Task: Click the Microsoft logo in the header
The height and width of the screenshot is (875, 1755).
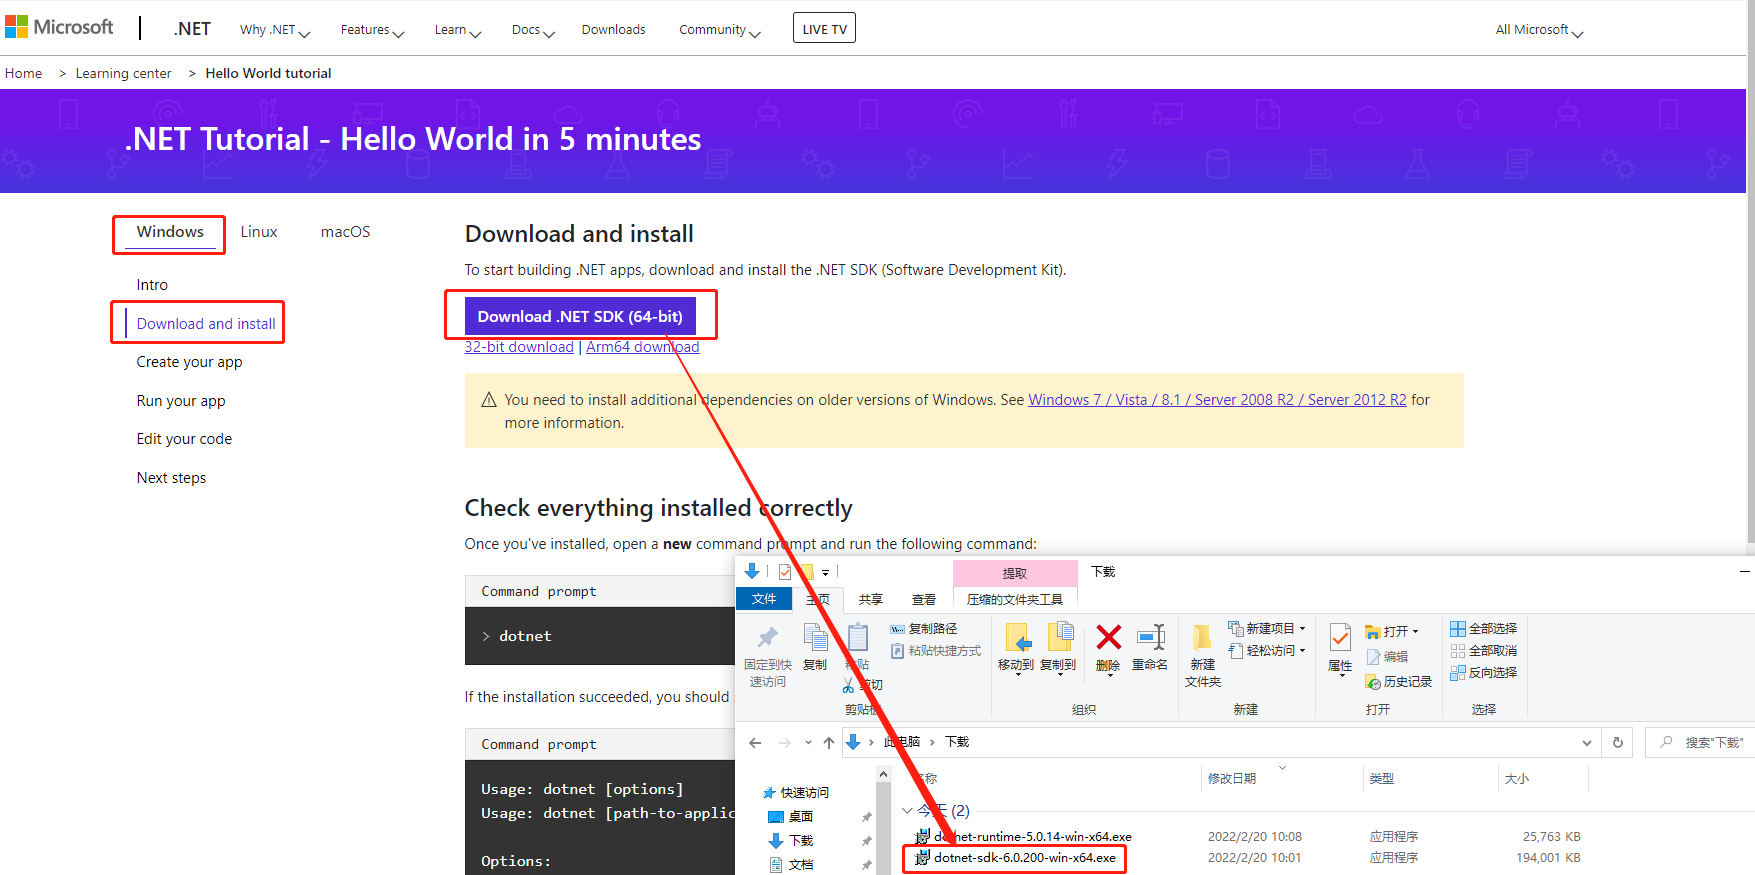Action: (59, 27)
